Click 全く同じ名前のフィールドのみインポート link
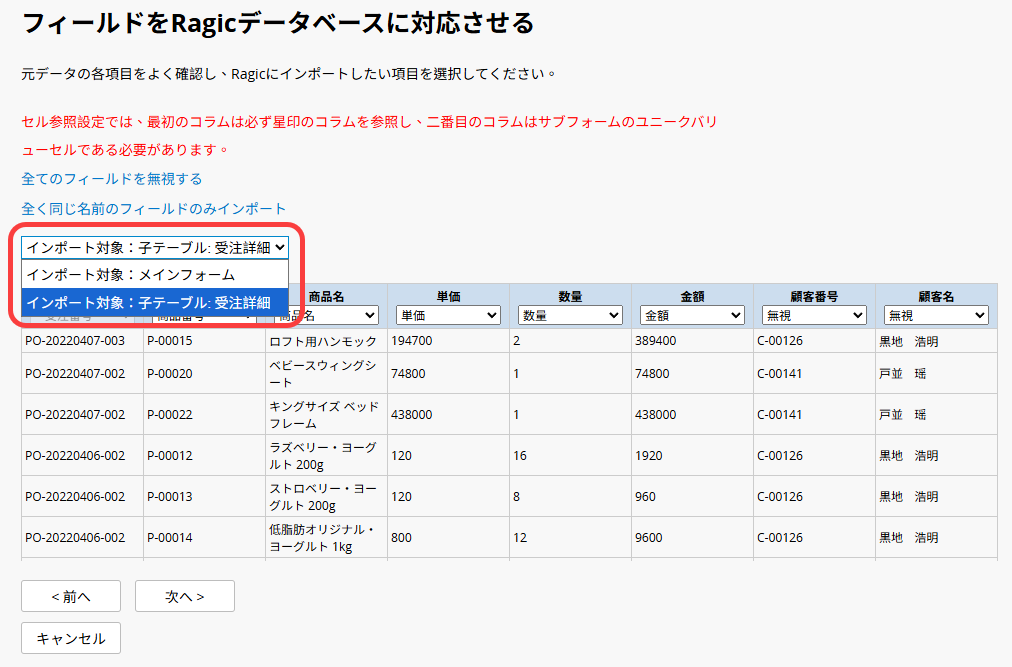 point(154,208)
